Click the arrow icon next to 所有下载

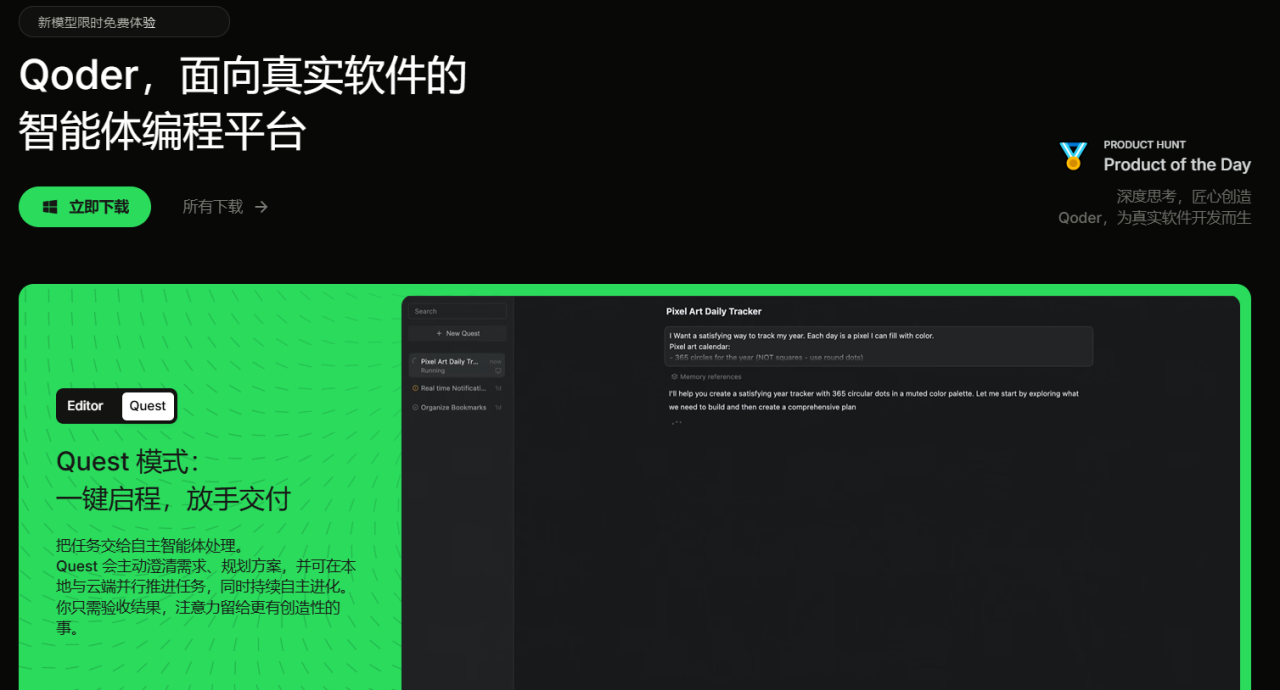tap(260, 206)
